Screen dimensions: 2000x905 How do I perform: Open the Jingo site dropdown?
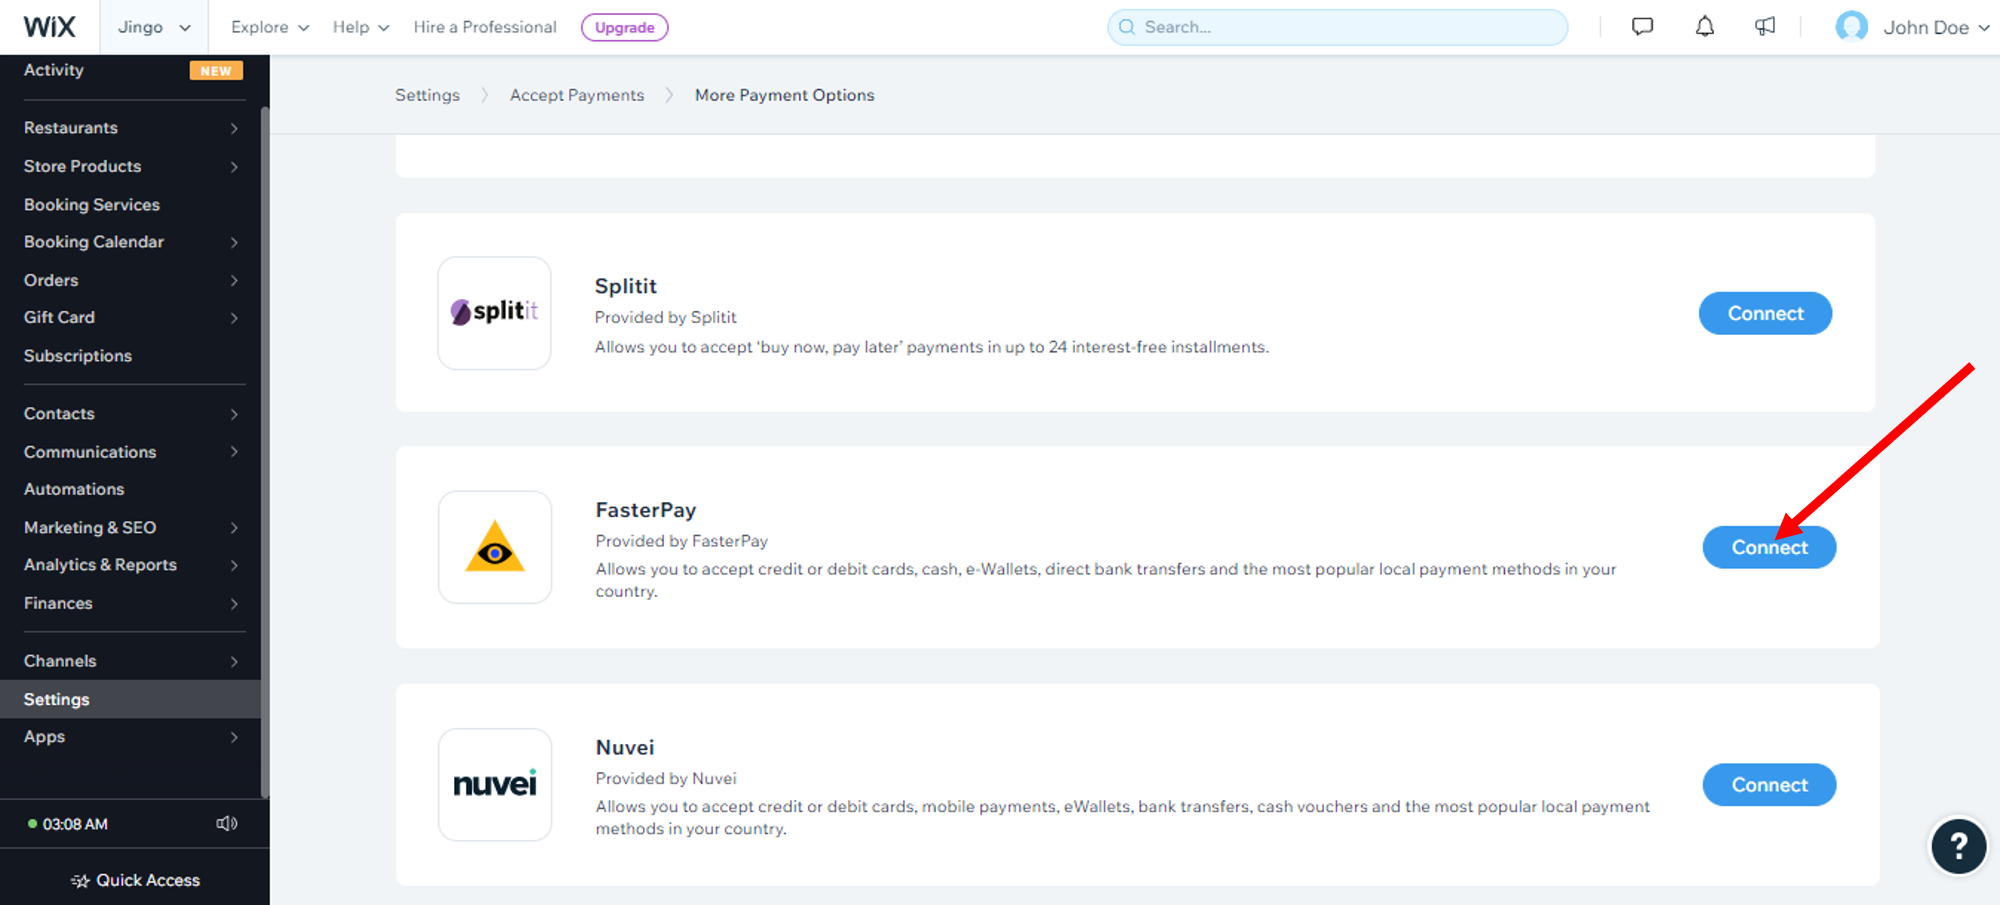click(154, 27)
